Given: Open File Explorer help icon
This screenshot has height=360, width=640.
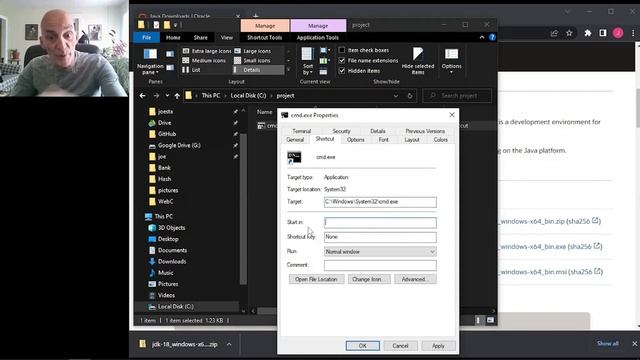Looking at the screenshot, I should coord(492,37).
